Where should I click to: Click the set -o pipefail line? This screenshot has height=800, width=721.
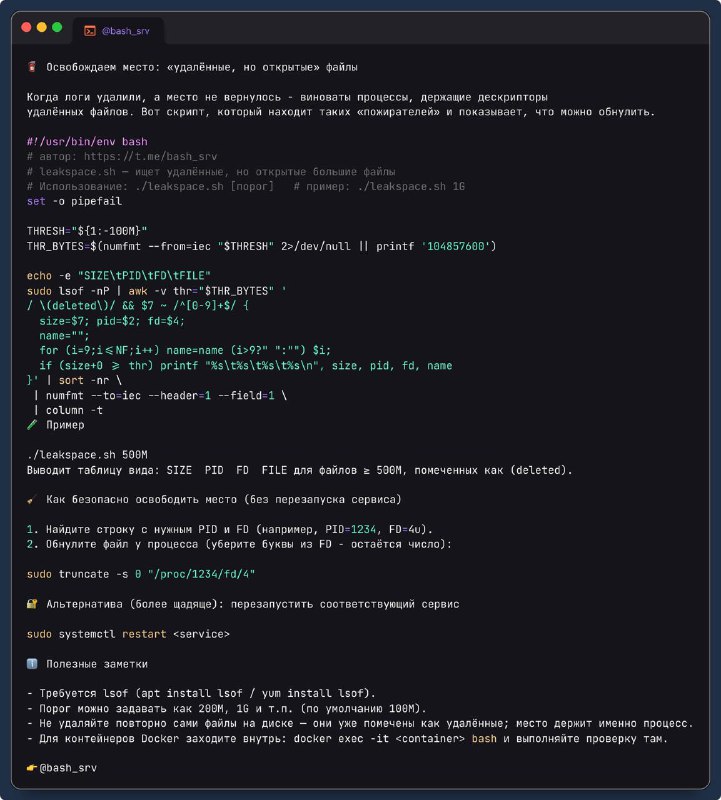click(x=74, y=201)
